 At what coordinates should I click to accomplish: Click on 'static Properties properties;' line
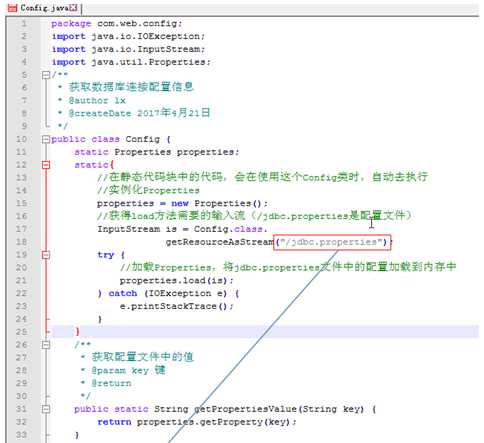coord(157,152)
